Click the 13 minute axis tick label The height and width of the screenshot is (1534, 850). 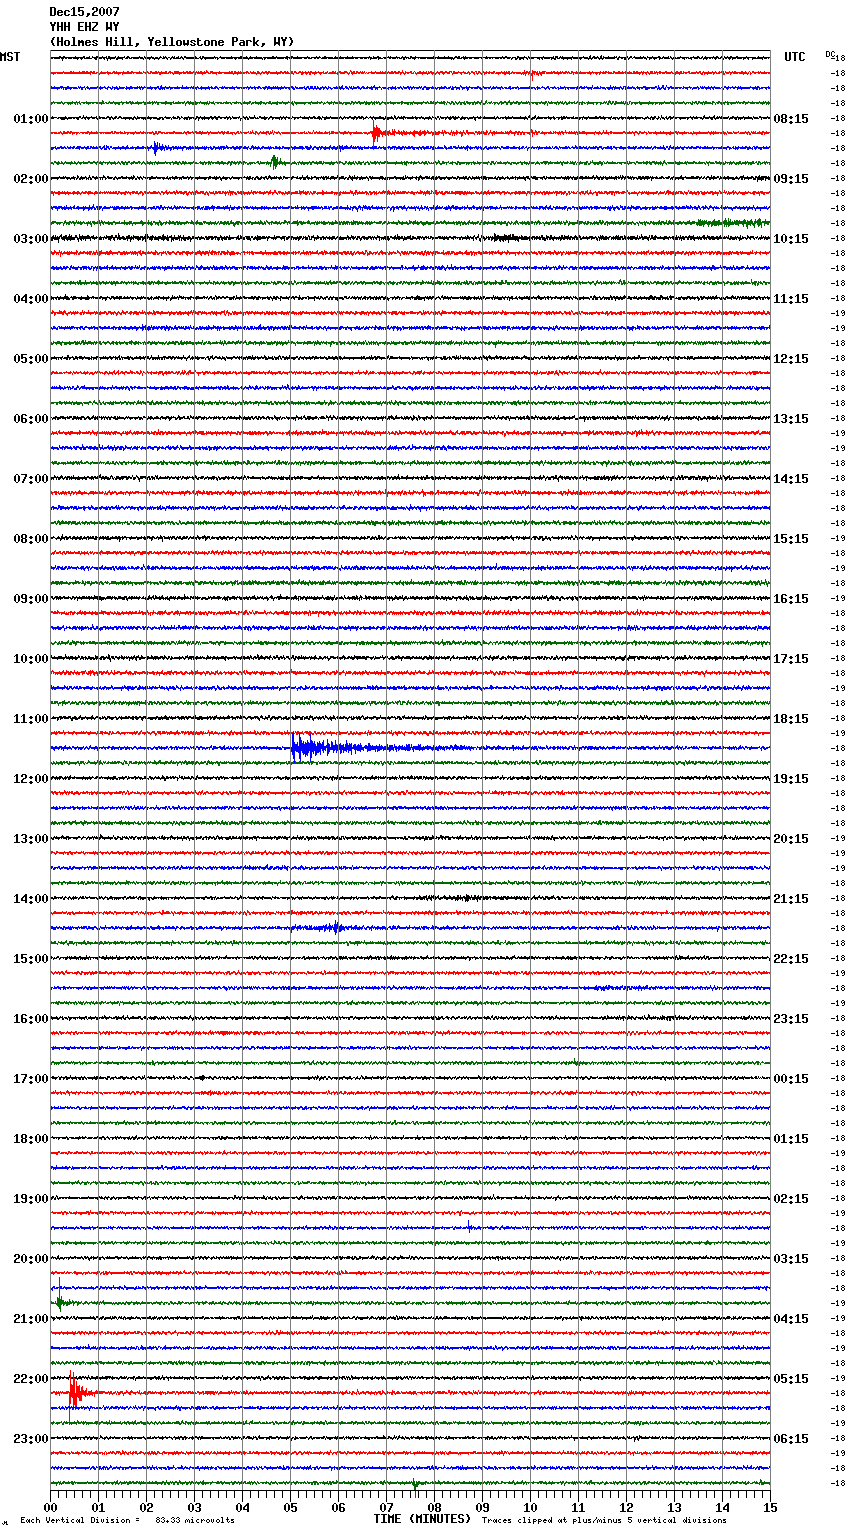675,1507
